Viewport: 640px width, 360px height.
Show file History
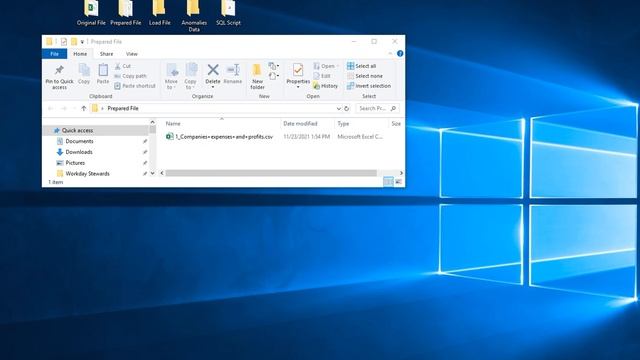tap(325, 86)
